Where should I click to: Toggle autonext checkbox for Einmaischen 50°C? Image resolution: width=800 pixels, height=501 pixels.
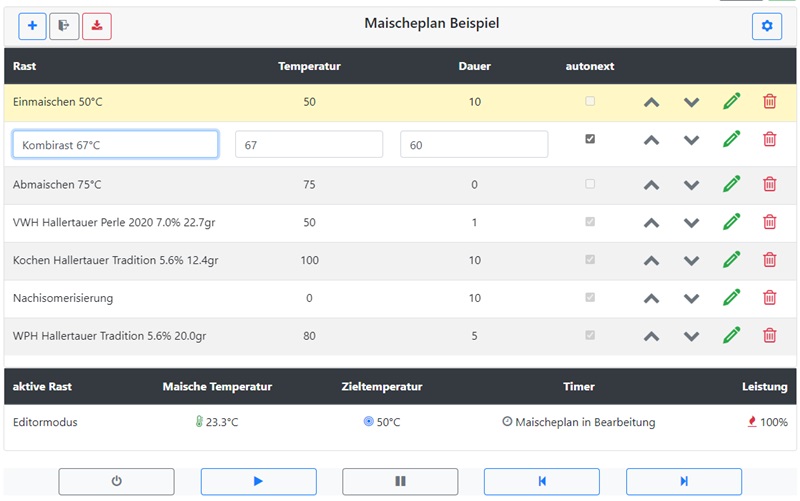(x=590, y=102)
